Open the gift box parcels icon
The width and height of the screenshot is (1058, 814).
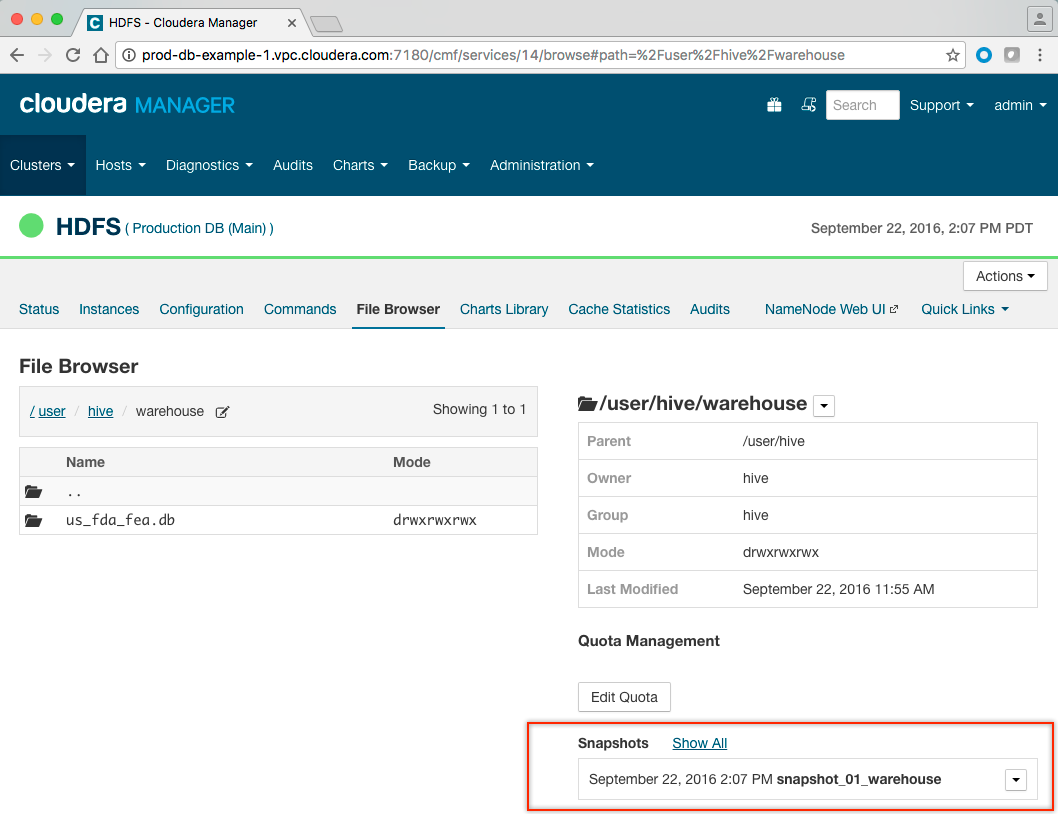774,105
